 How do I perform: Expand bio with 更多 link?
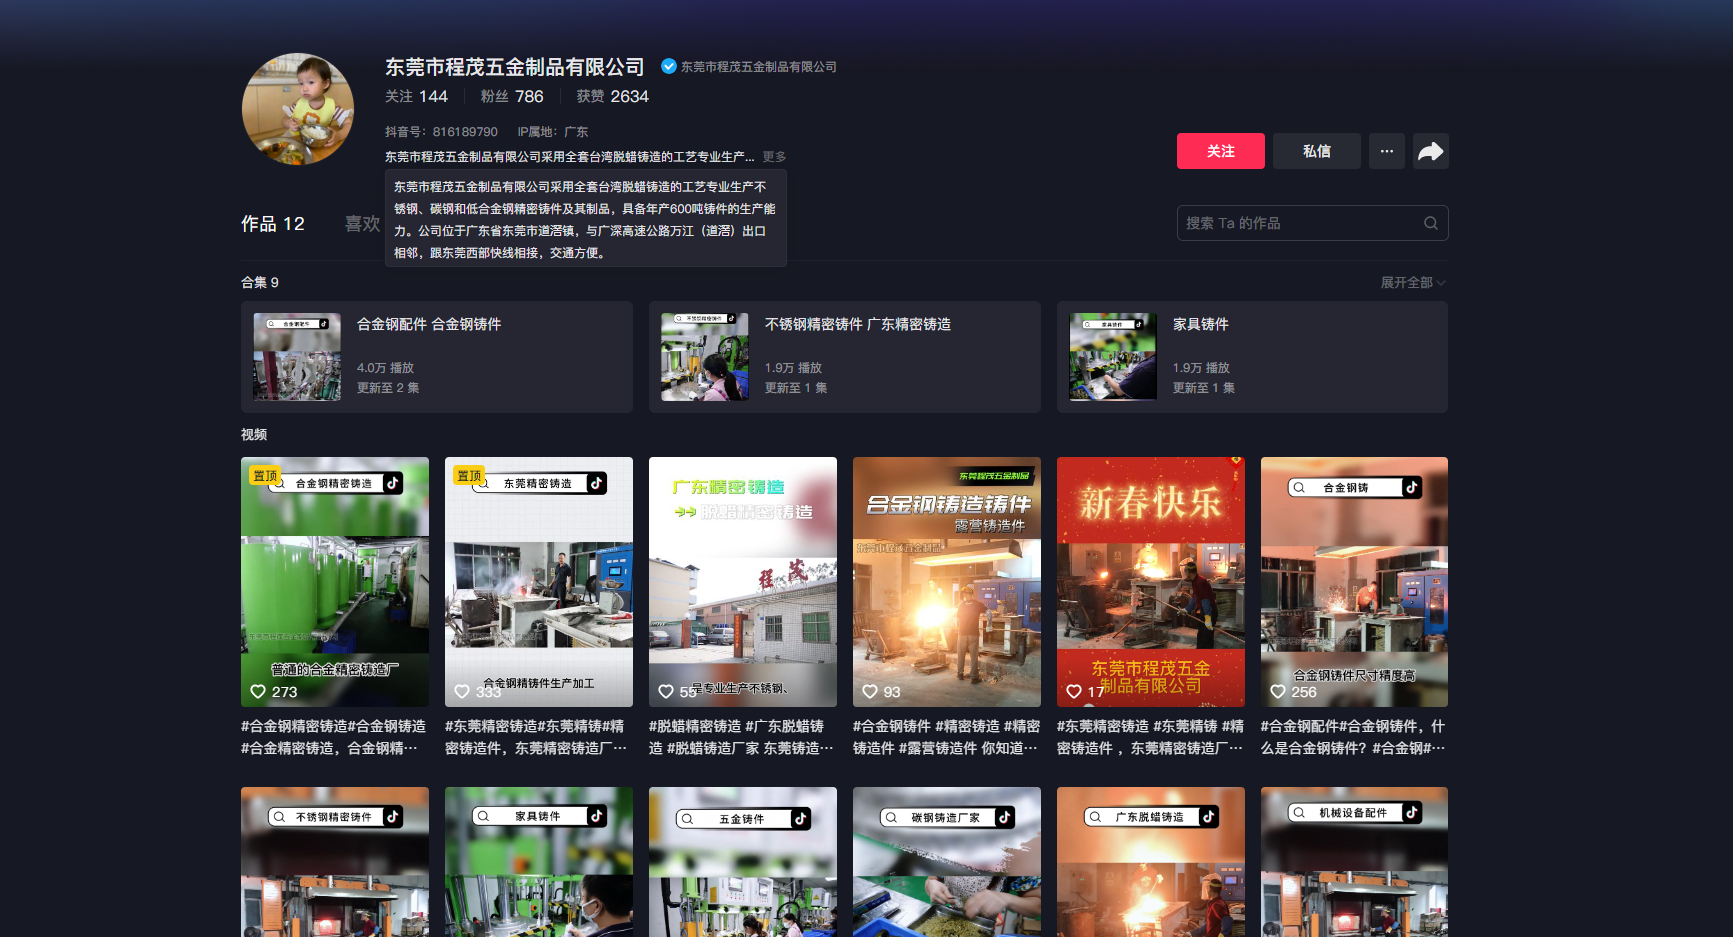click(774, 157)
